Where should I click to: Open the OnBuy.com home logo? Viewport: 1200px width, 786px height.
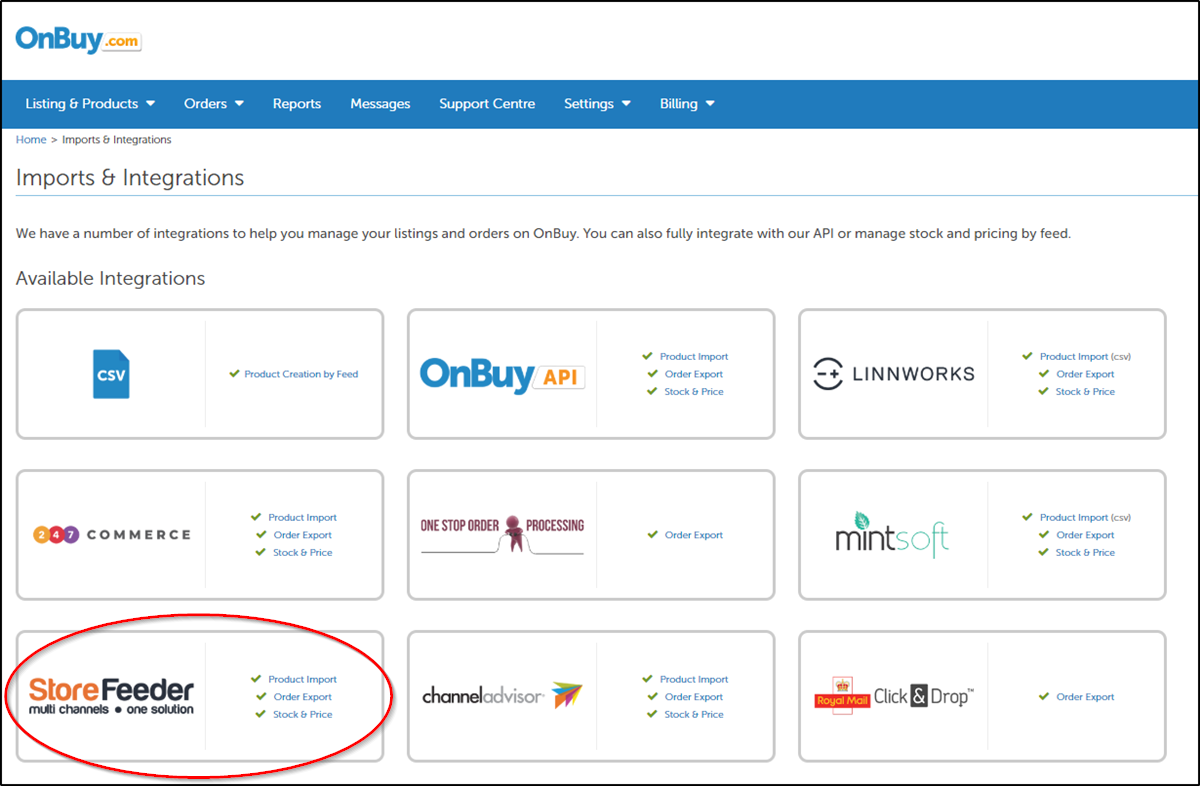point(79,40)
